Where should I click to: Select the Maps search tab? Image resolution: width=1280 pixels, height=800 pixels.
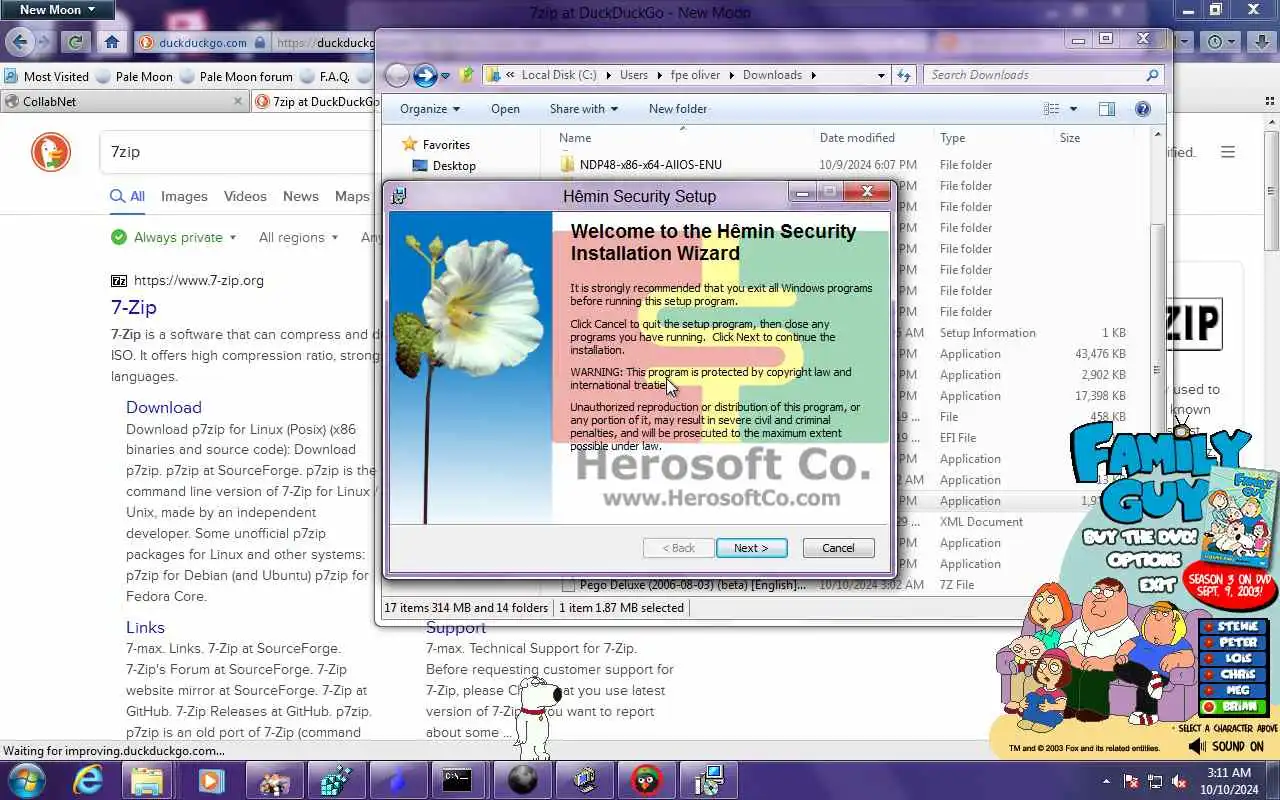[x=352, y=197]
